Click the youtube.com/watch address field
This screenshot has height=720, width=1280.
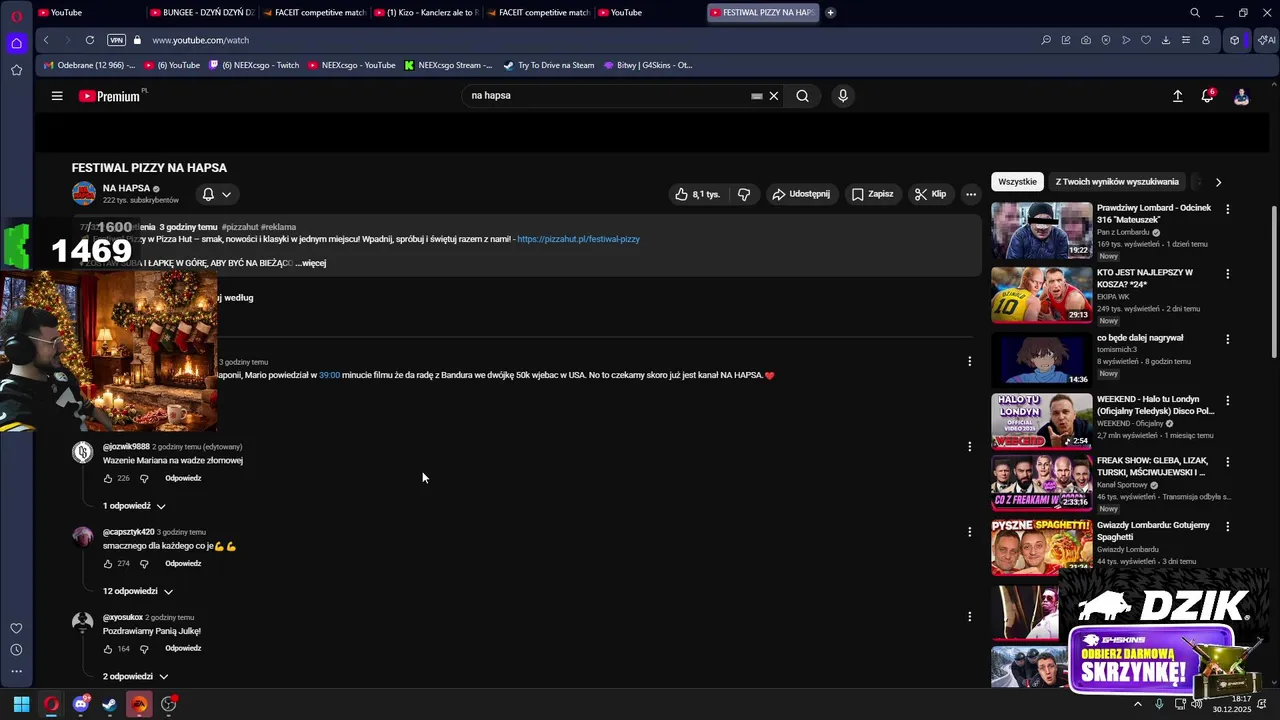tap(200, 40)
